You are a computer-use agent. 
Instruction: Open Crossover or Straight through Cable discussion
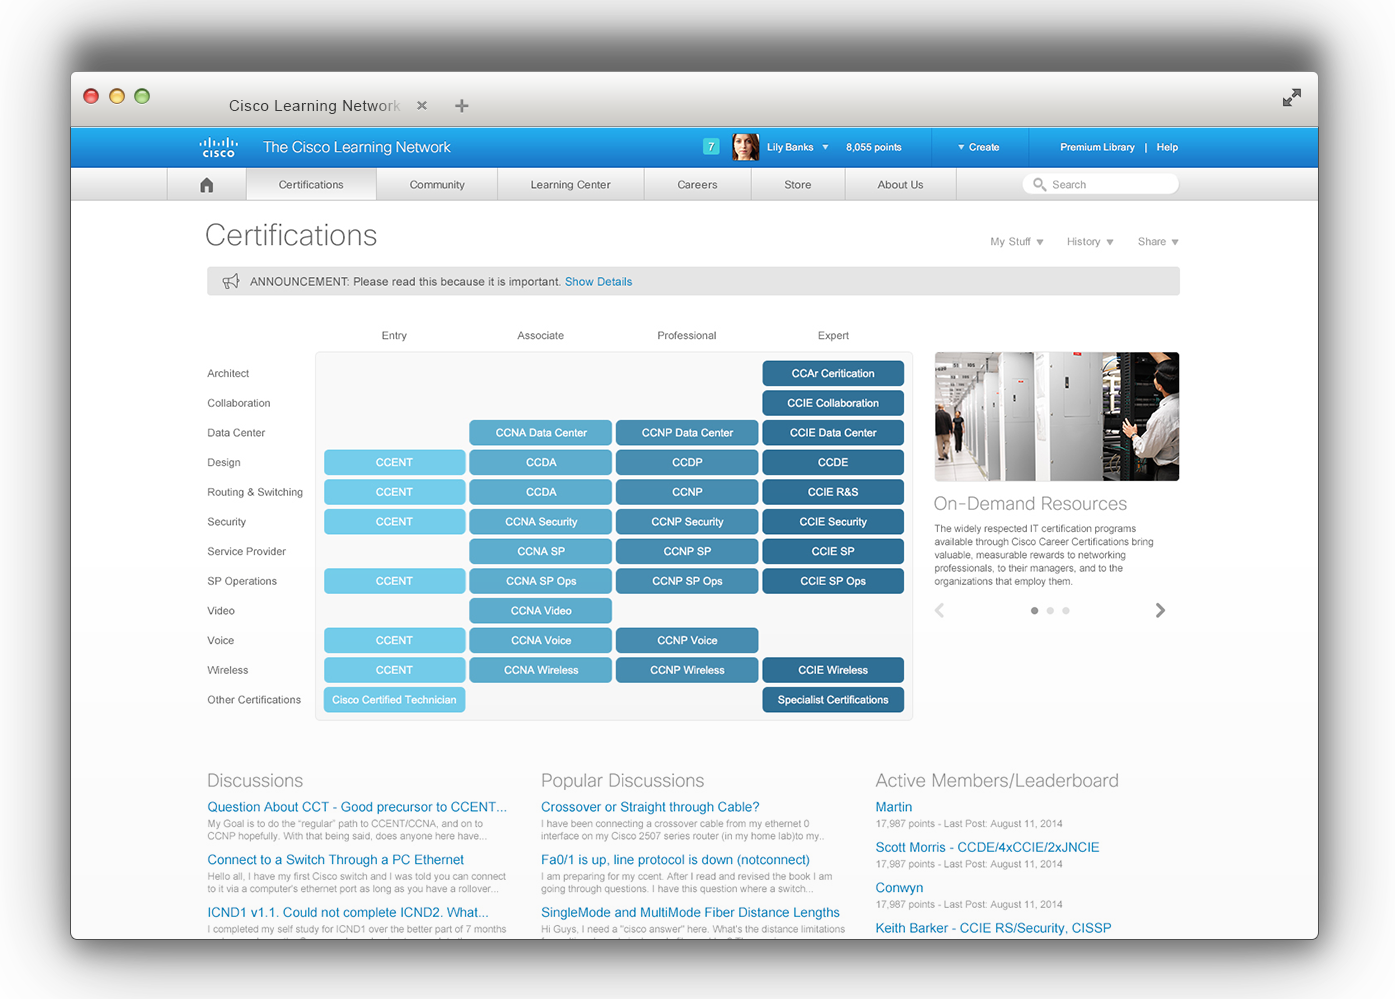(650, 807)
